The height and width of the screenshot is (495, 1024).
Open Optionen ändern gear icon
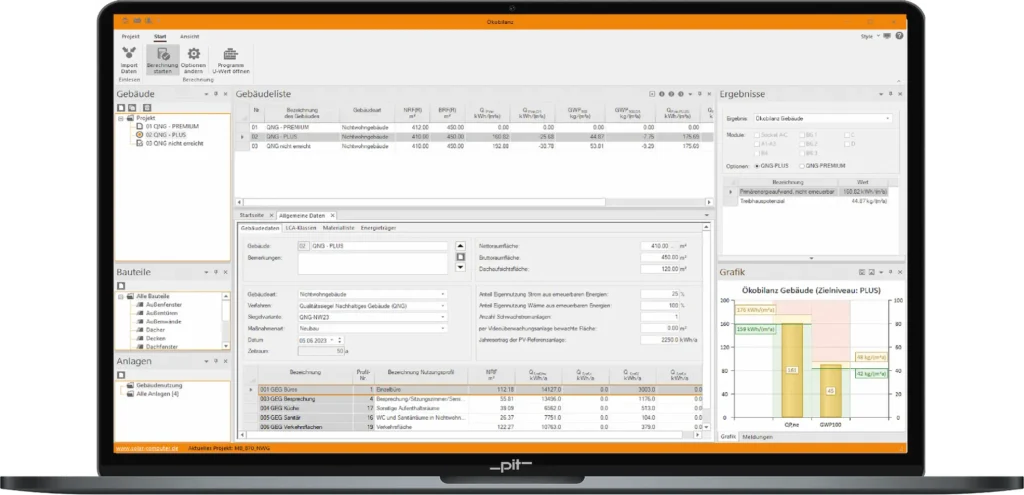pyautogui.click(x=194, y=54)
